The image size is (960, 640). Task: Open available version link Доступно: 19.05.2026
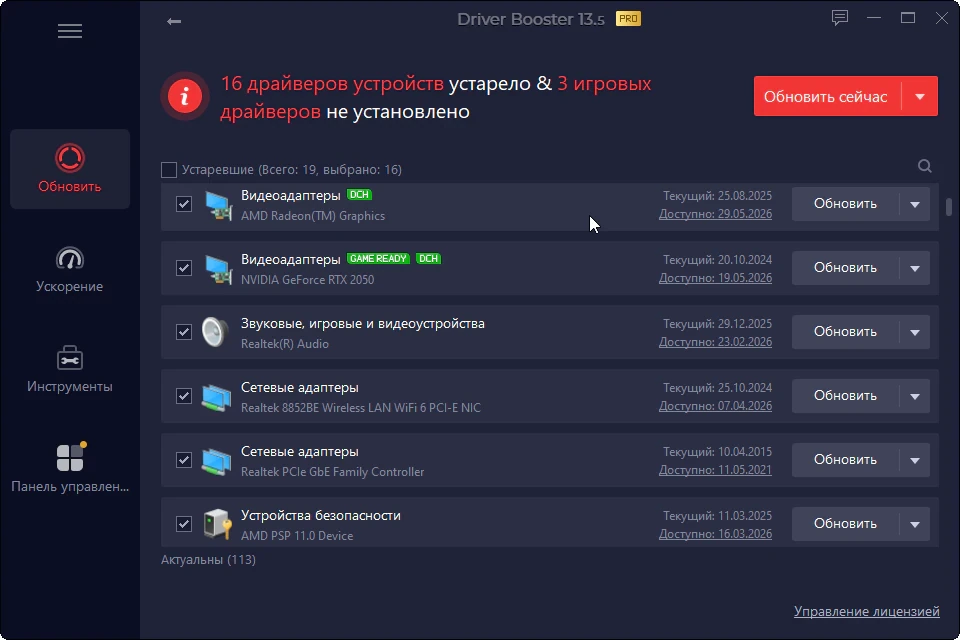pyautogui.click(x=715, y=277)
